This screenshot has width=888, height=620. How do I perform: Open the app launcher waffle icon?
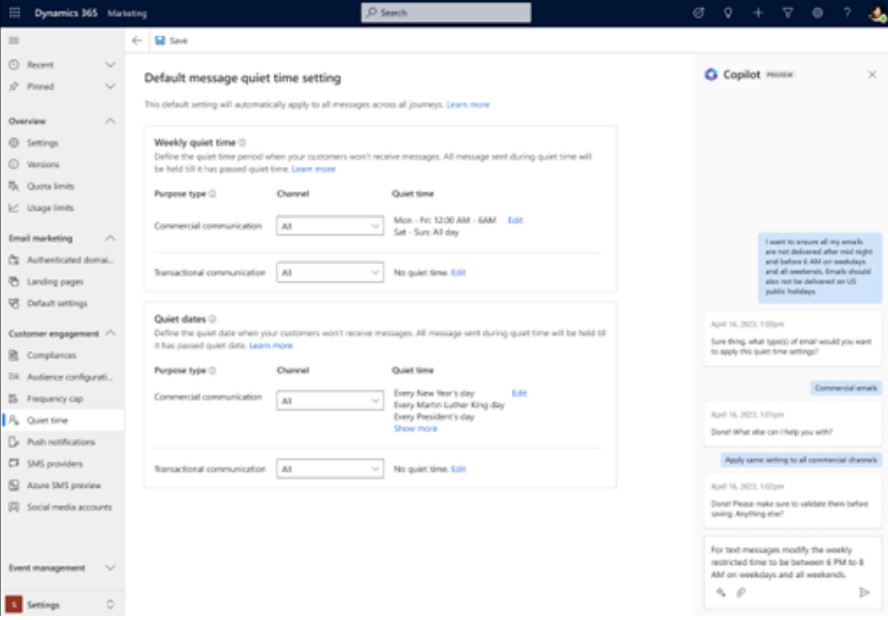click(x=15, y=12)
